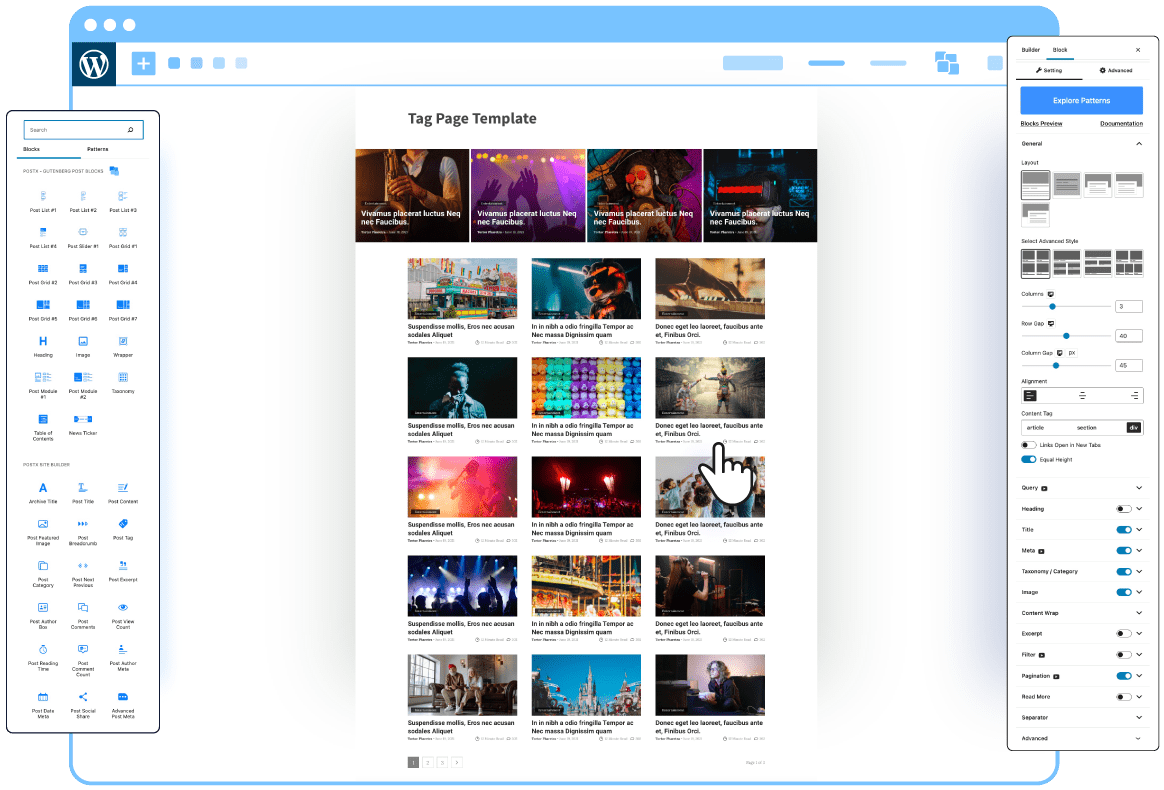This screenshot has height=790, width=1164.
Task: Insert the Image block
Action: [x=83, y=347]
